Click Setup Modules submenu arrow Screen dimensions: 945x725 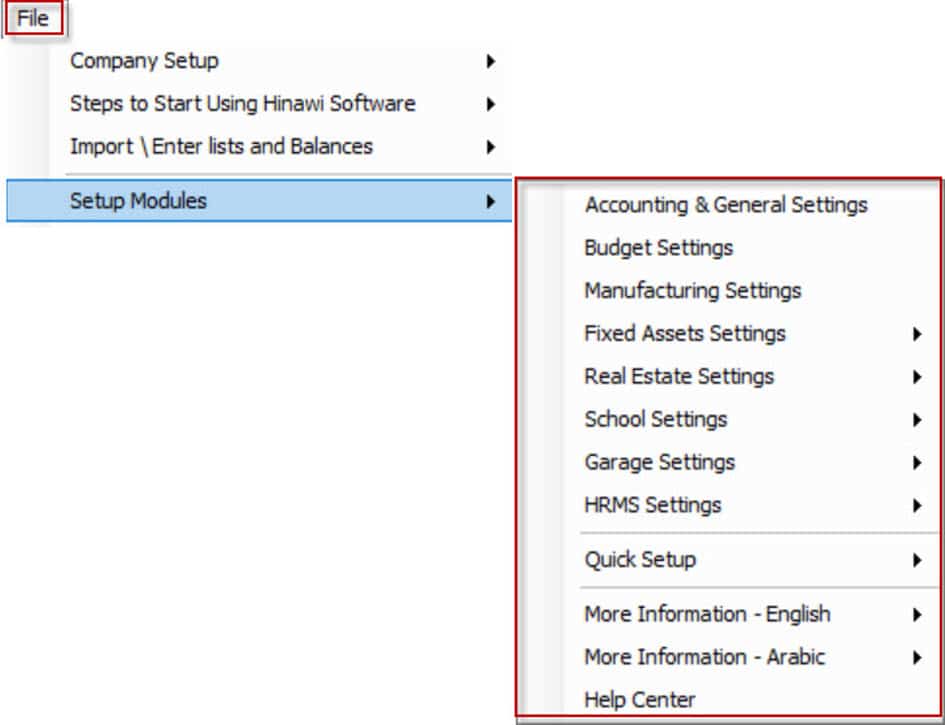click(x=491, y=201)
